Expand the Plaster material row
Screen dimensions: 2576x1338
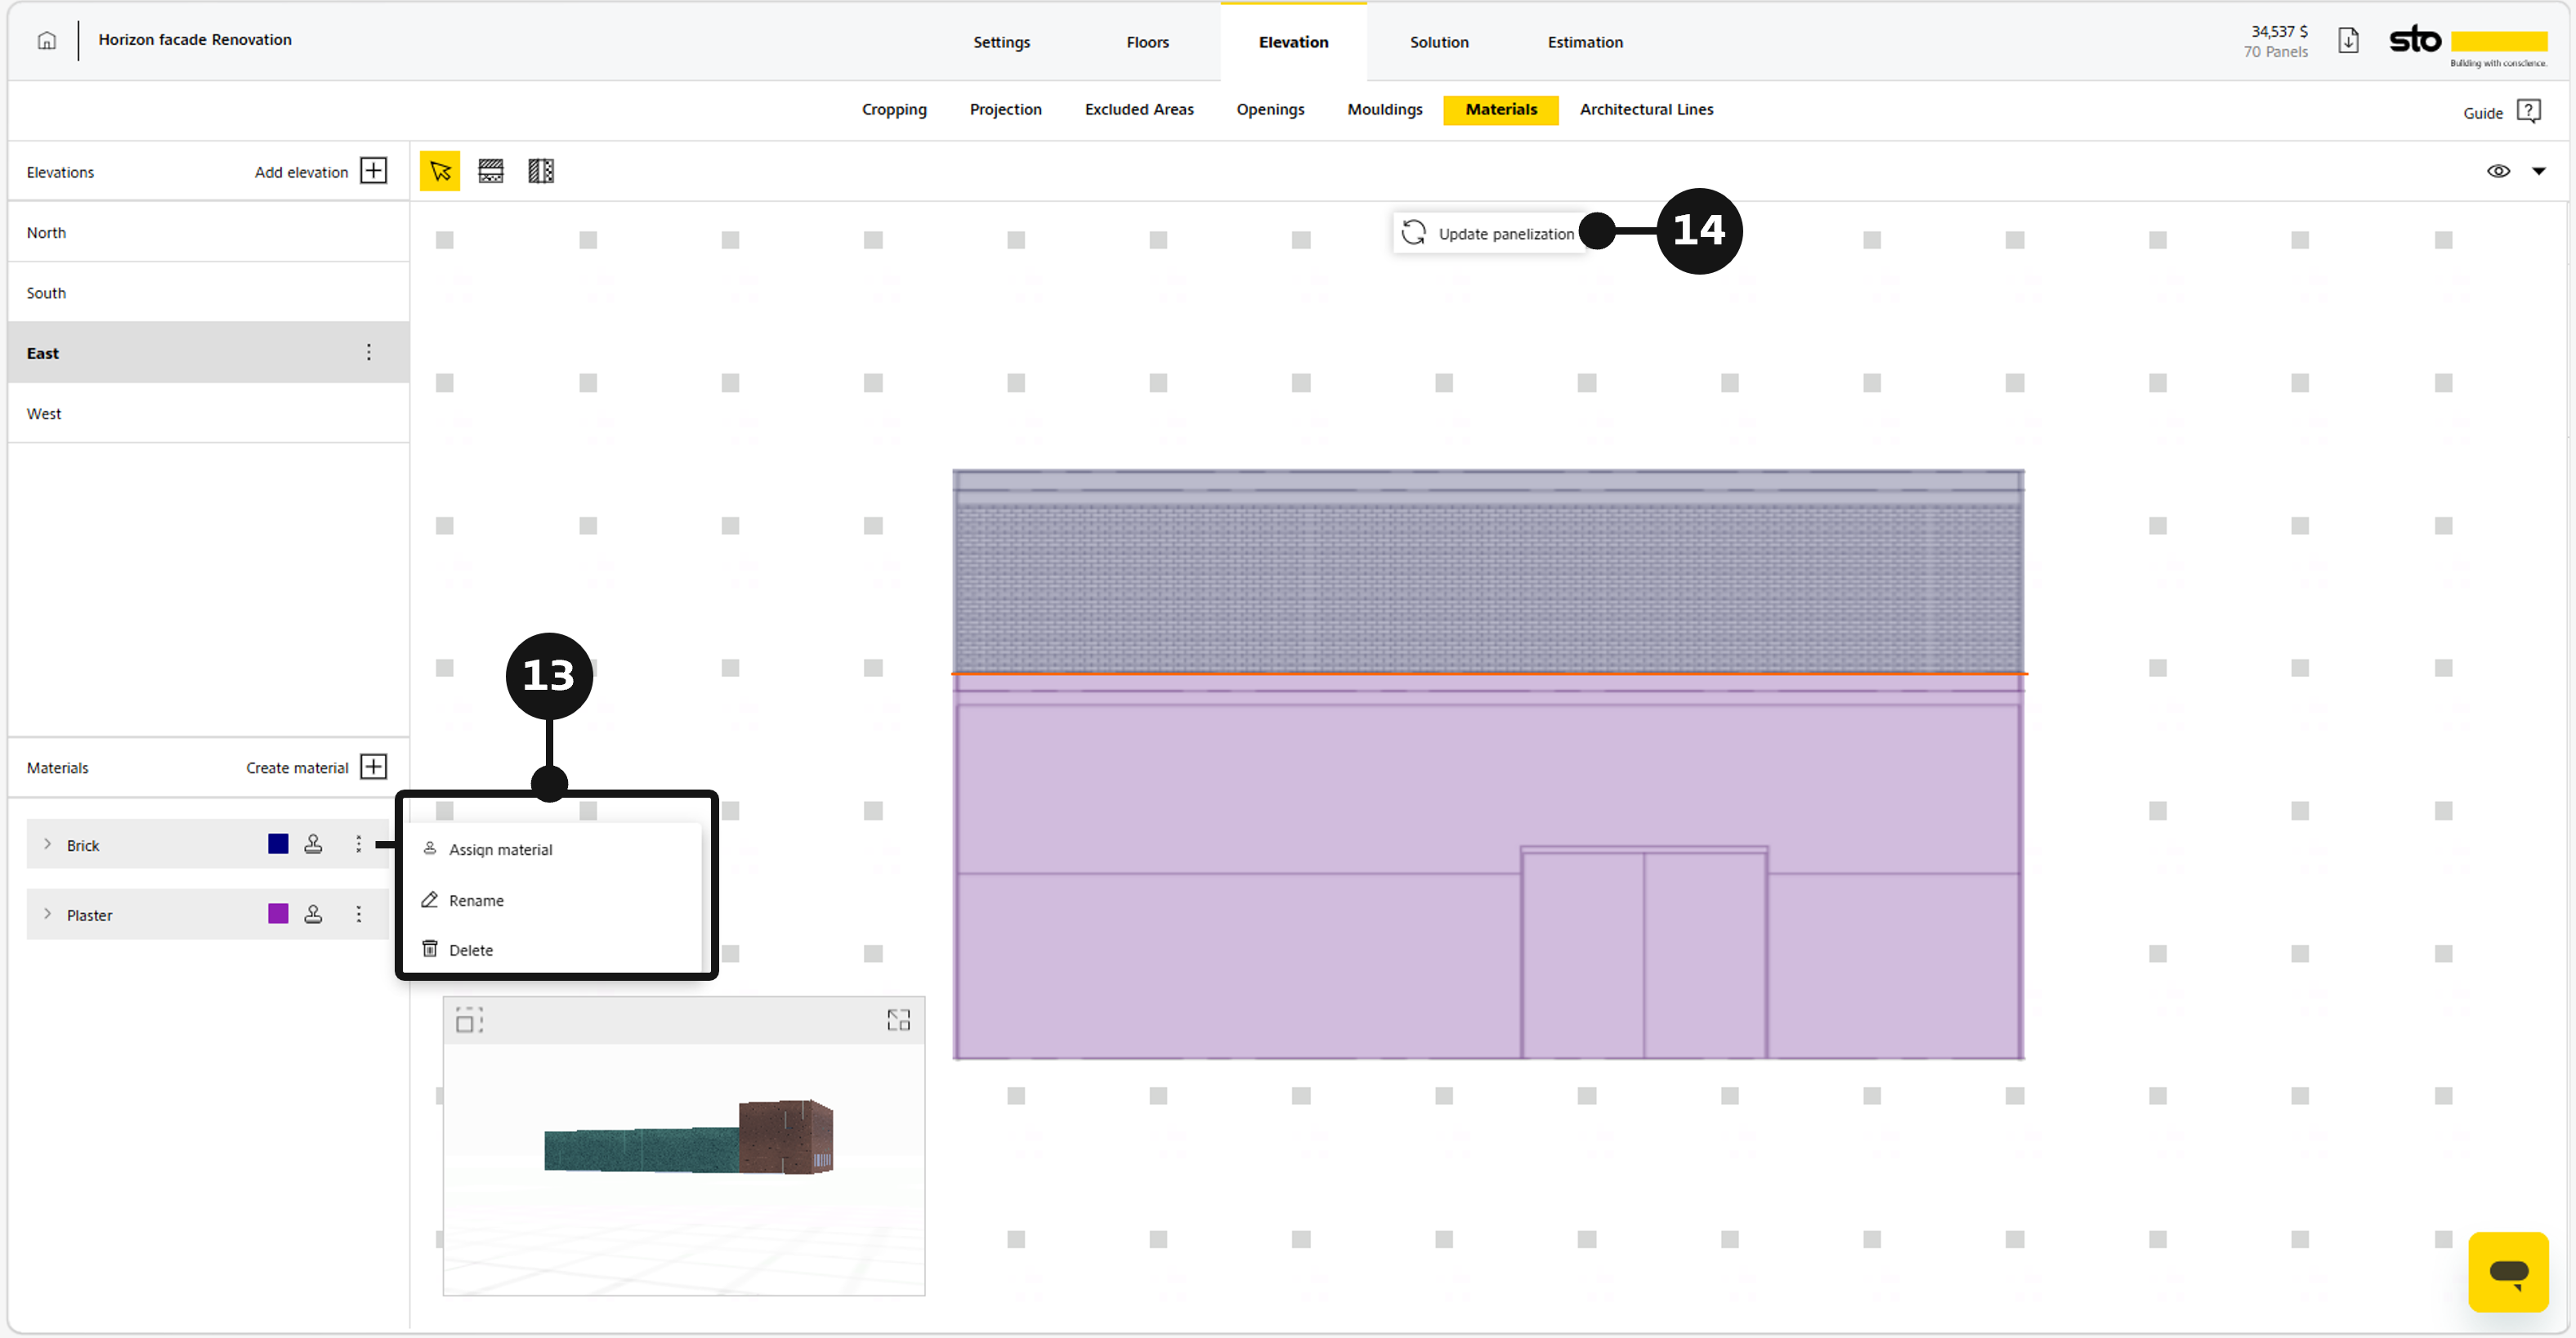point(47,914)
